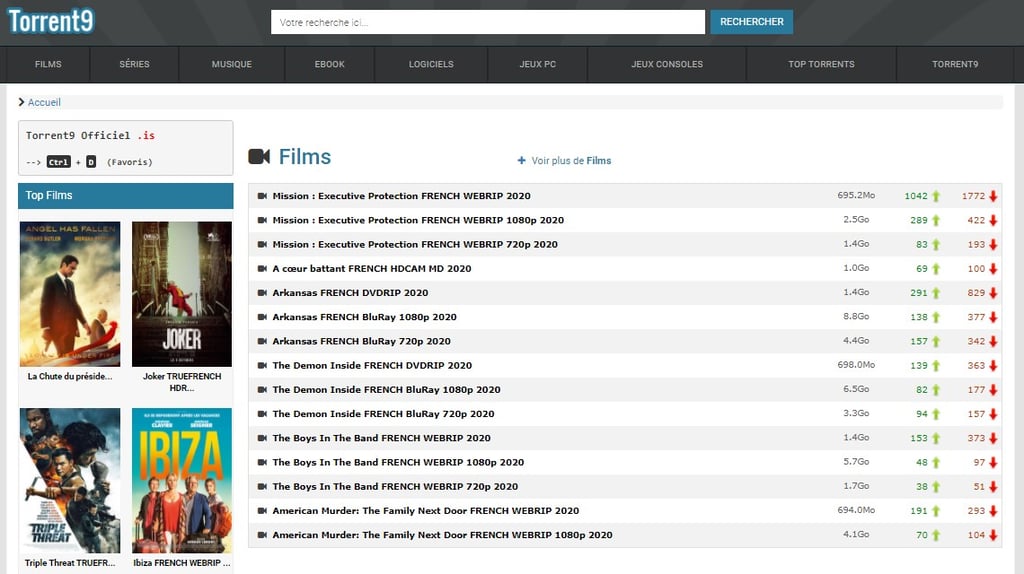1024x574 pixels.
Task: Open Joker TRUEFRENCH HDR... caption link
Action: (182, 382)
